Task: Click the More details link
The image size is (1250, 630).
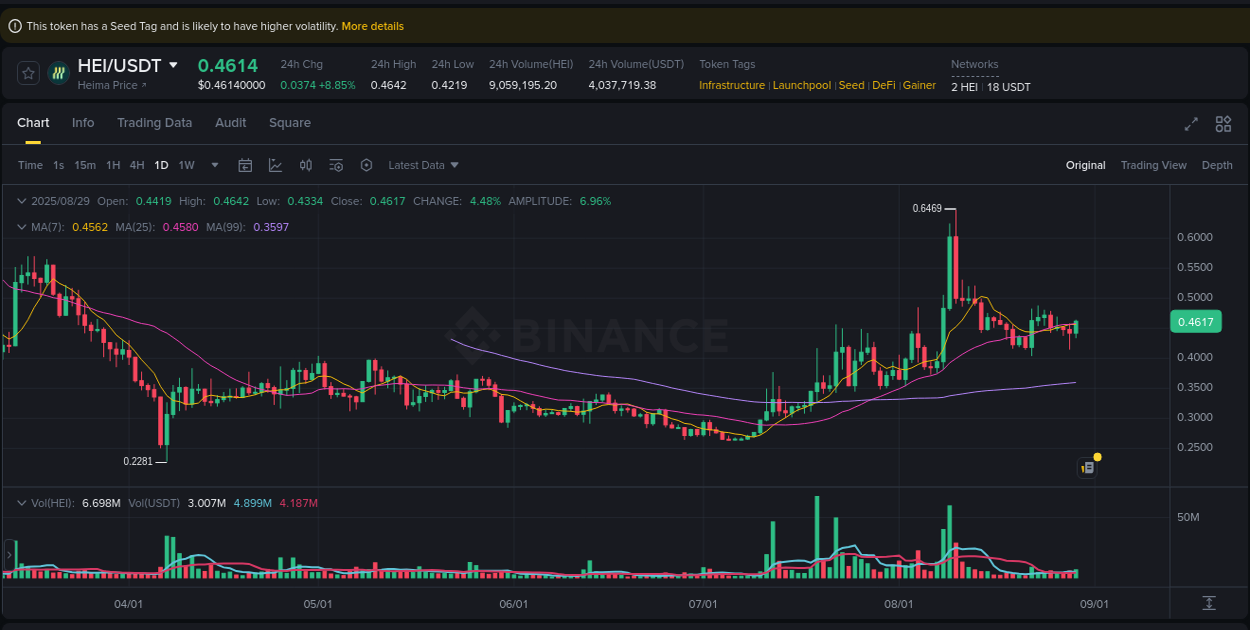Action: coord(373,25)
